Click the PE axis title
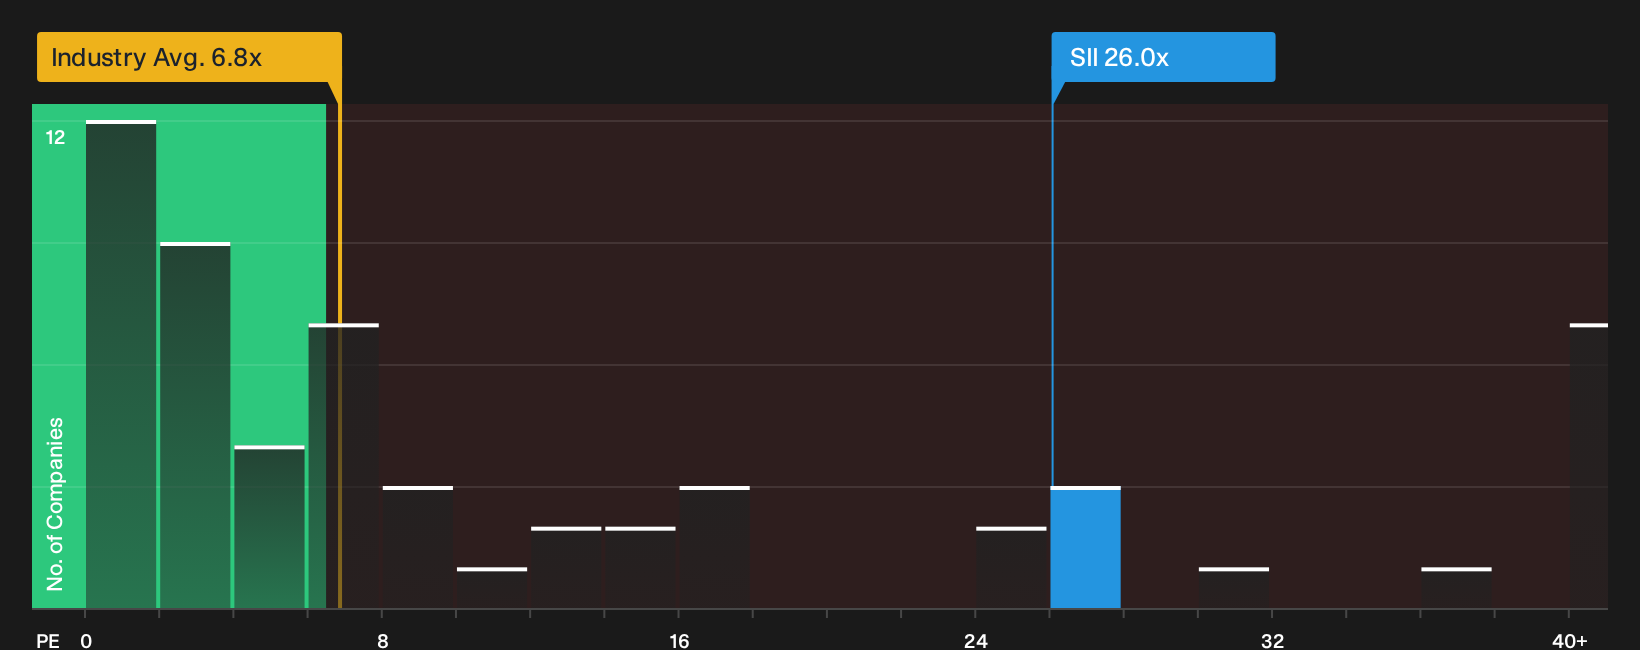The height and width of the screenshot is (650, 1640). 48,640
